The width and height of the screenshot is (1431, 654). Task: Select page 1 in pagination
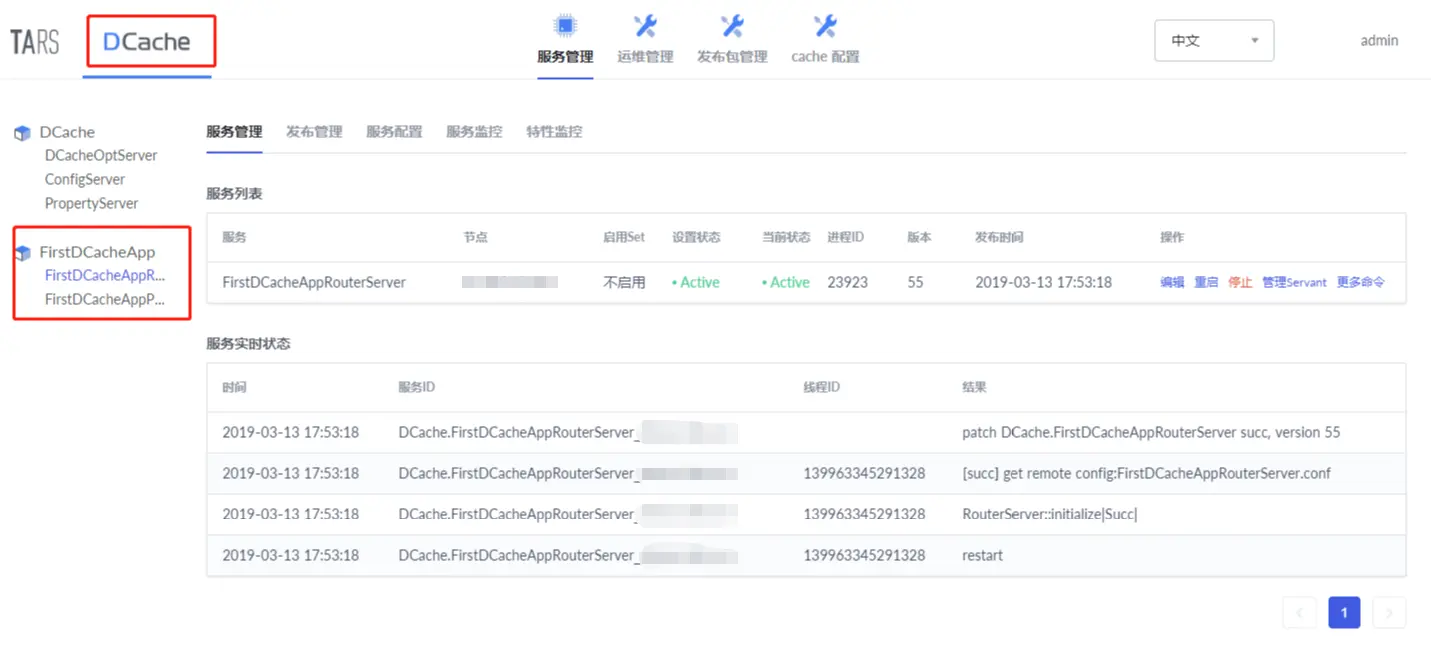1344,613
